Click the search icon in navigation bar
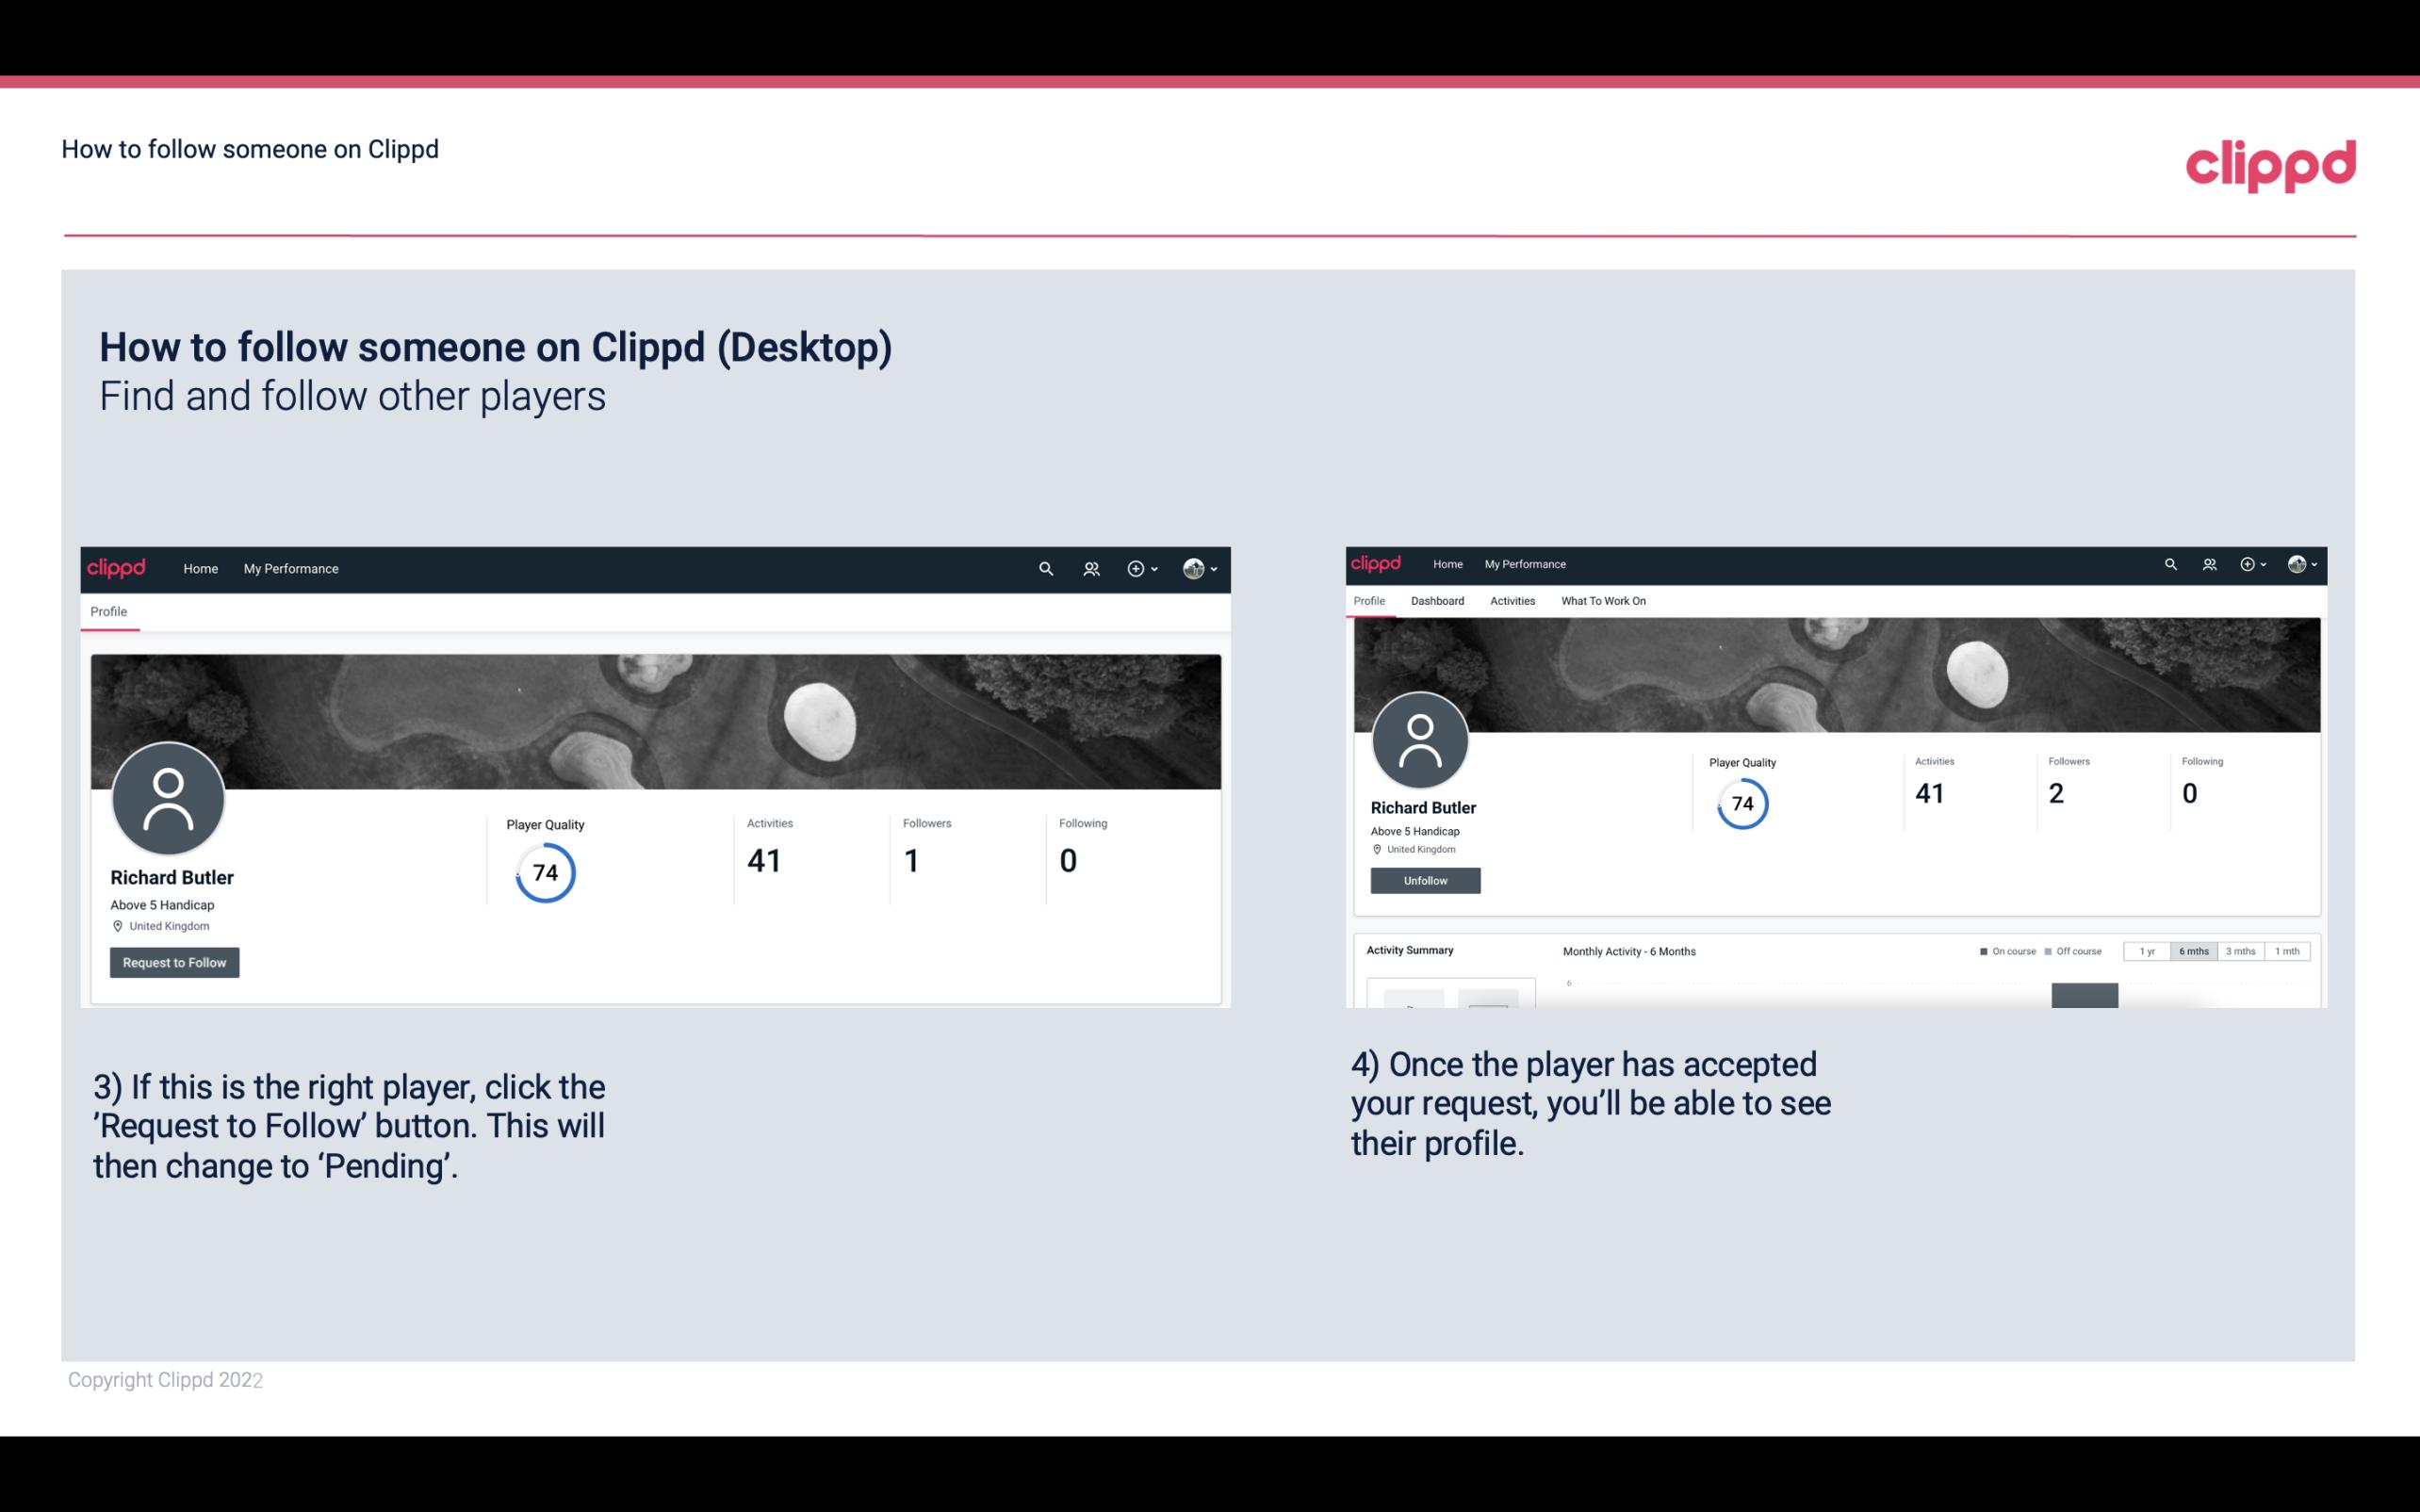Image resolution: width=2420 pixels, height=1512 pixels. tap(1043, 568)
